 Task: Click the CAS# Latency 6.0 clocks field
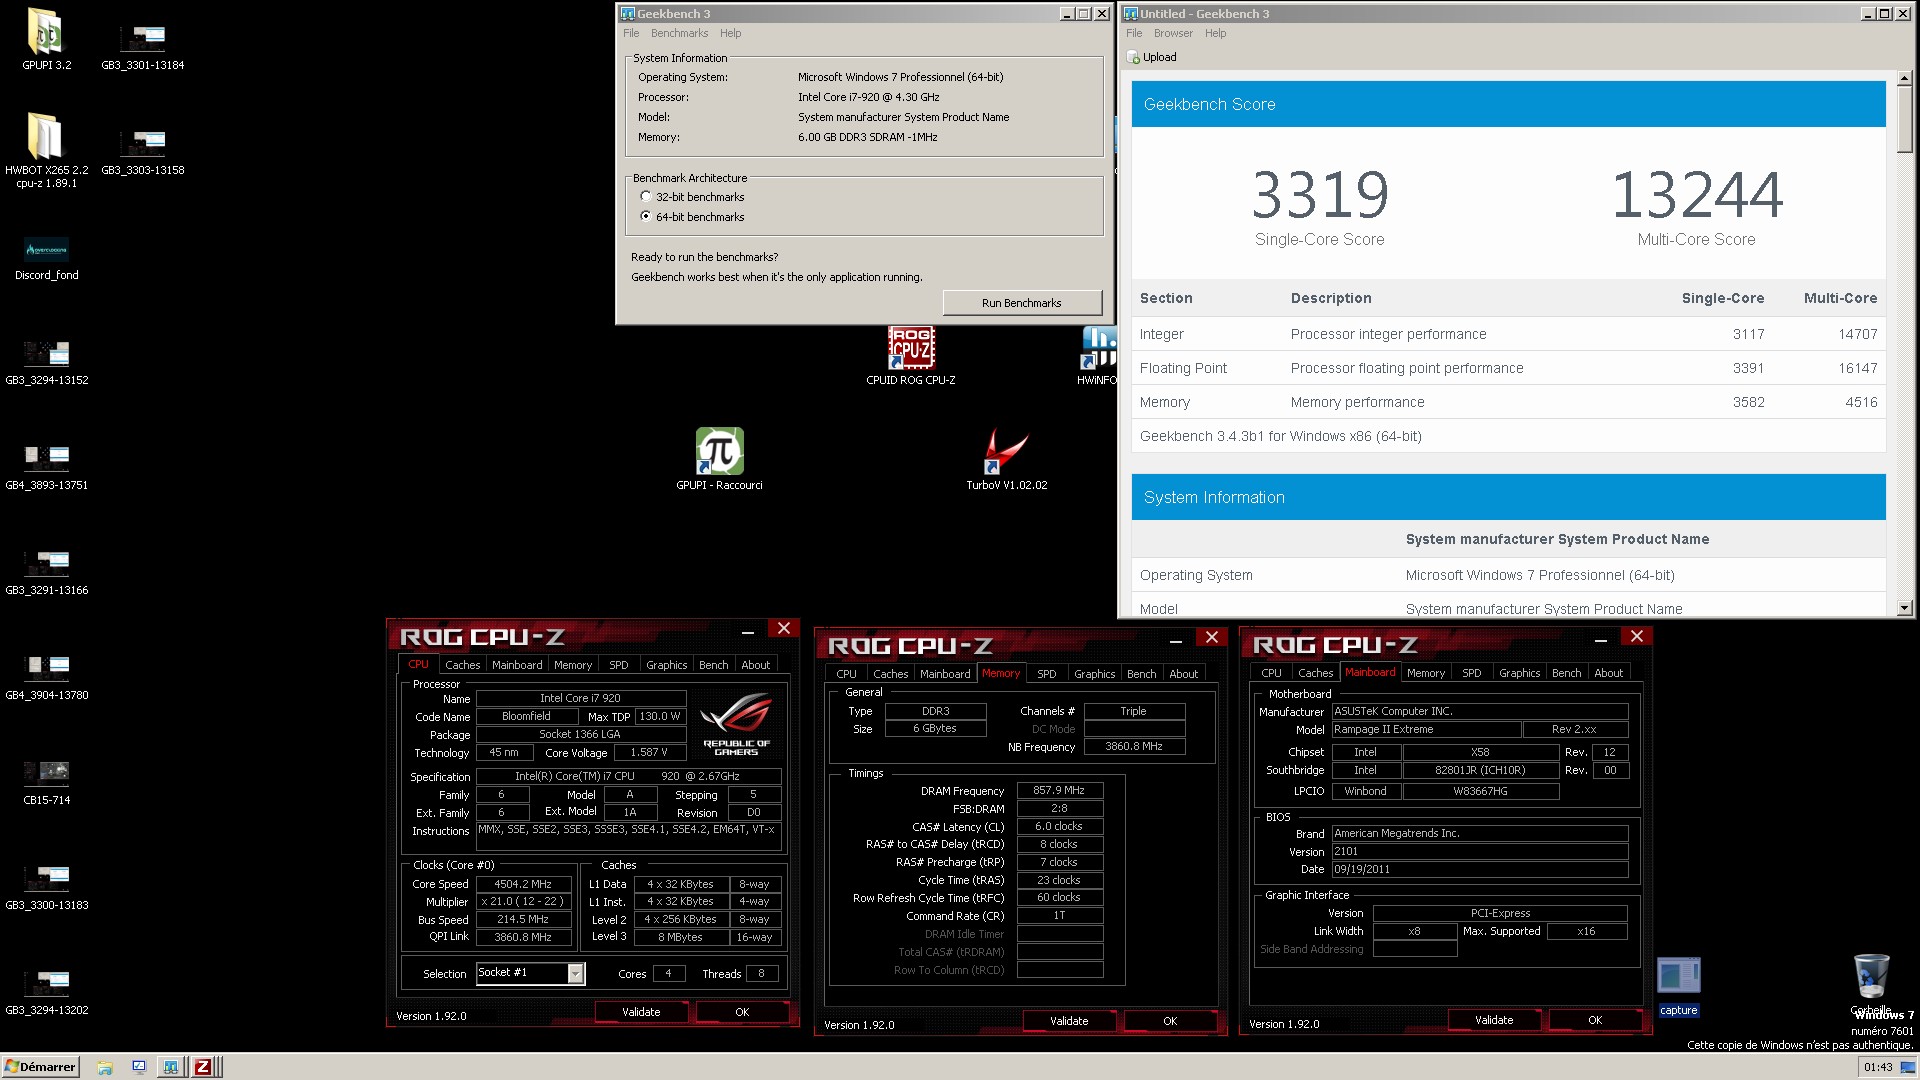tap(1060, 826)
